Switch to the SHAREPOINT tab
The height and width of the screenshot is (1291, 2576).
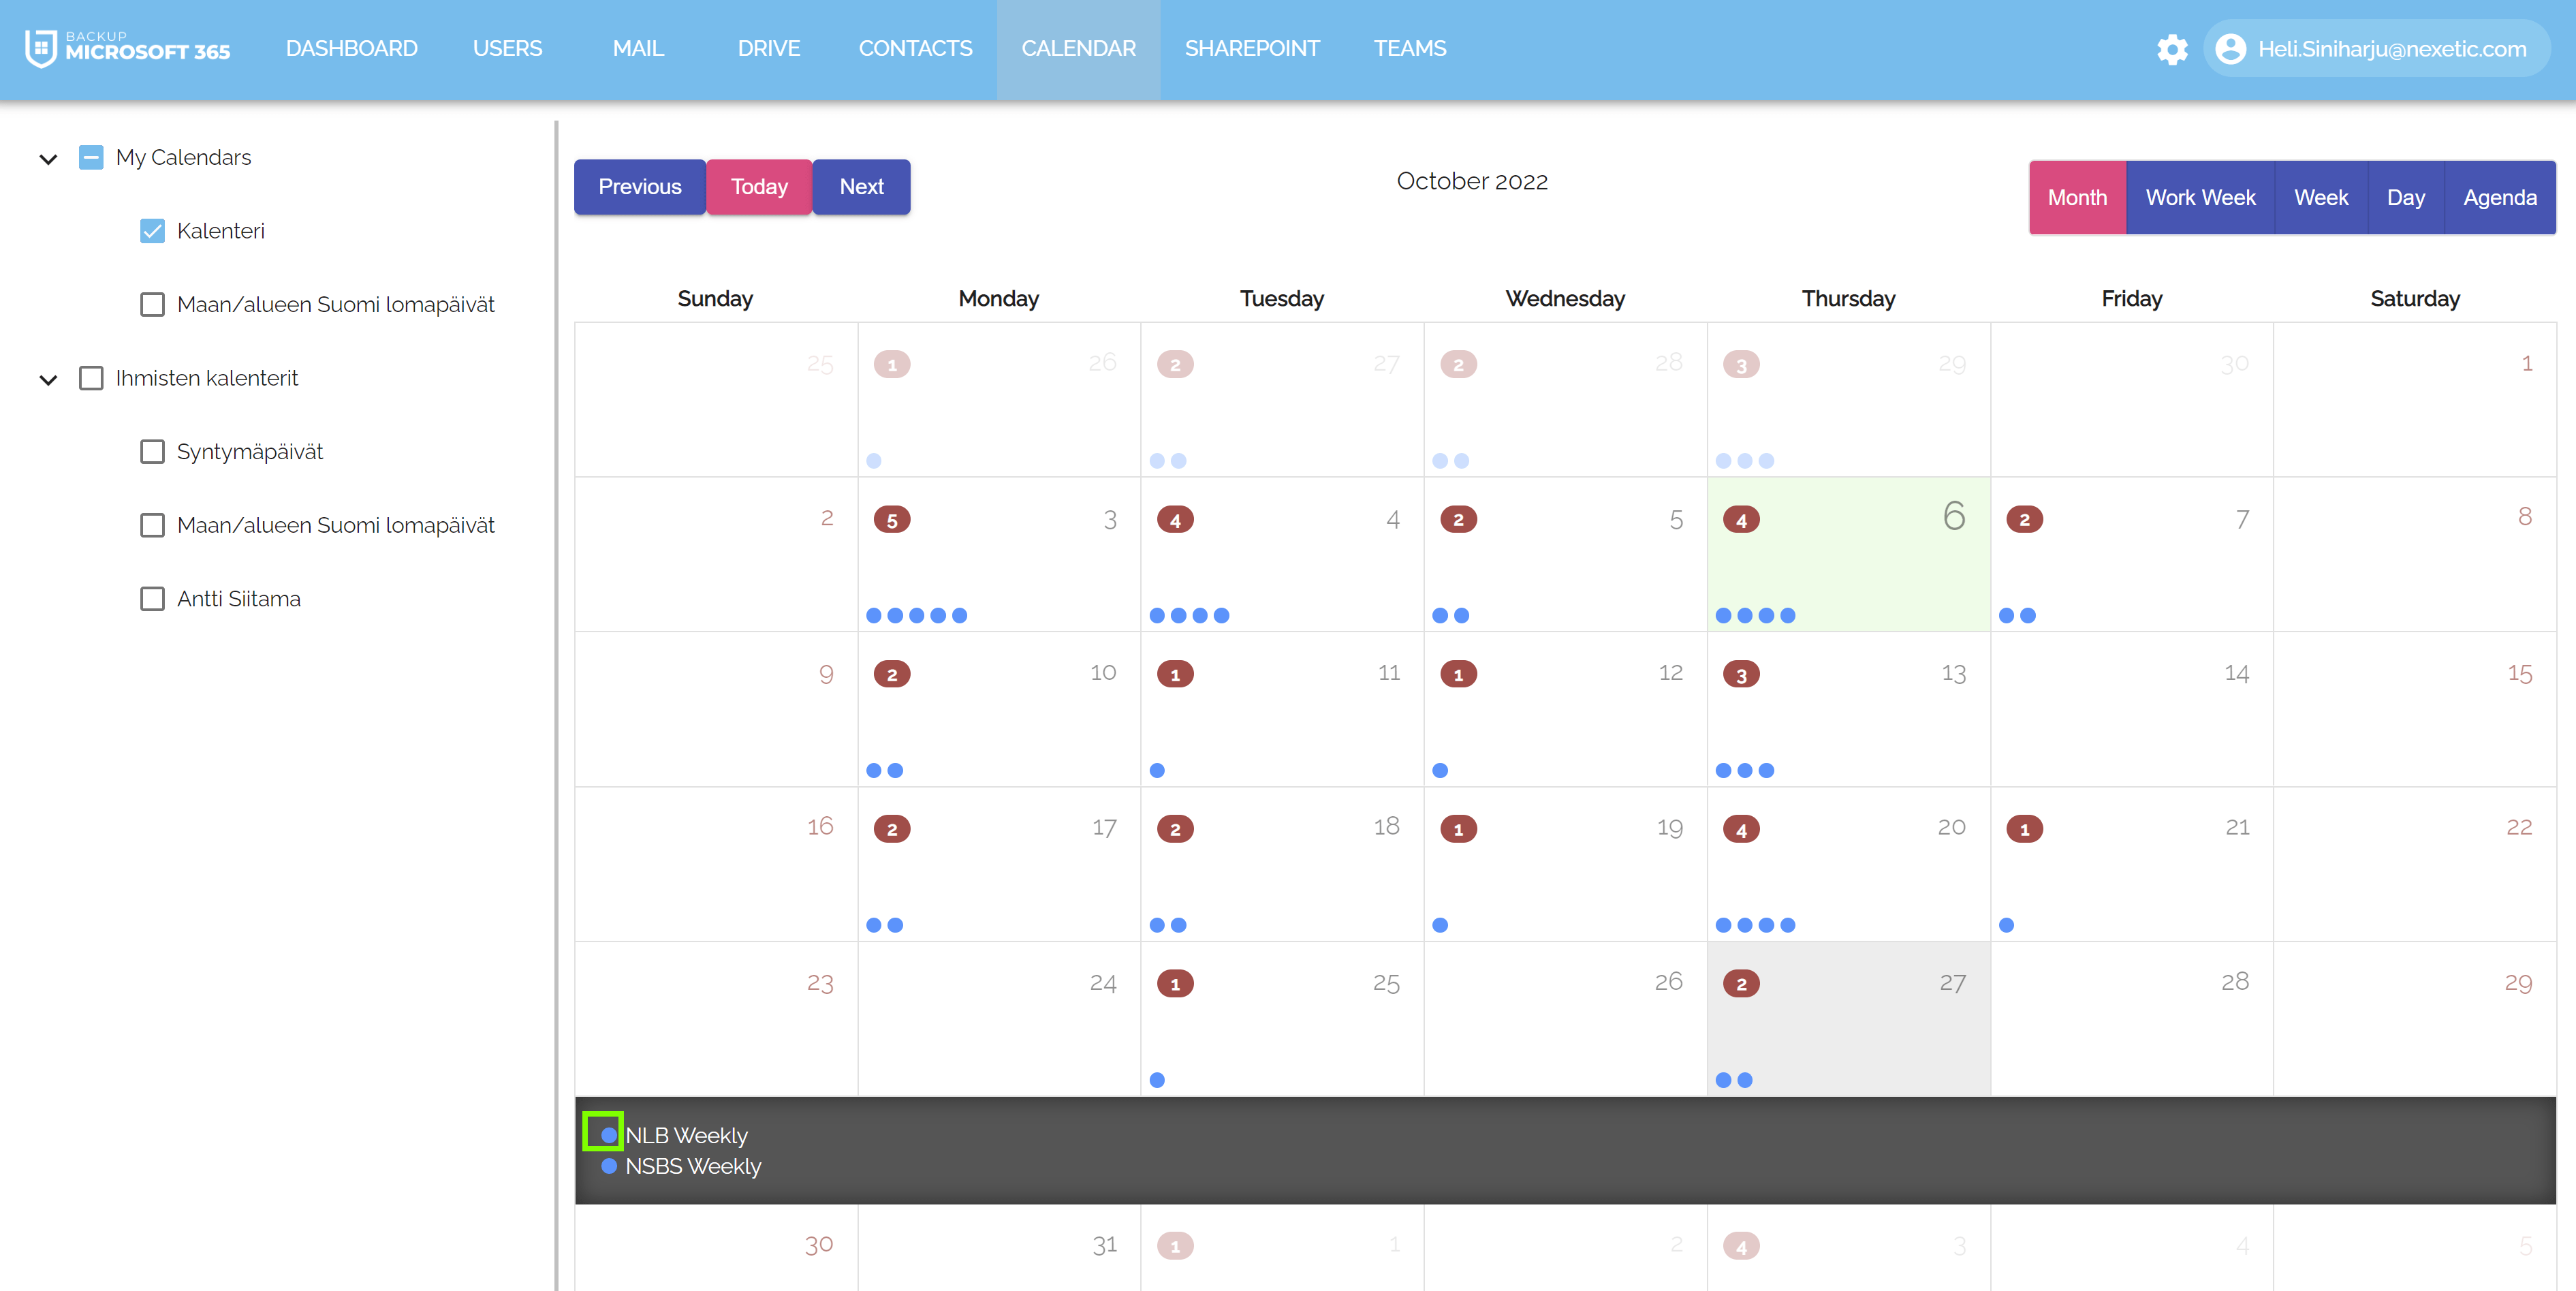click(1252, 48)
